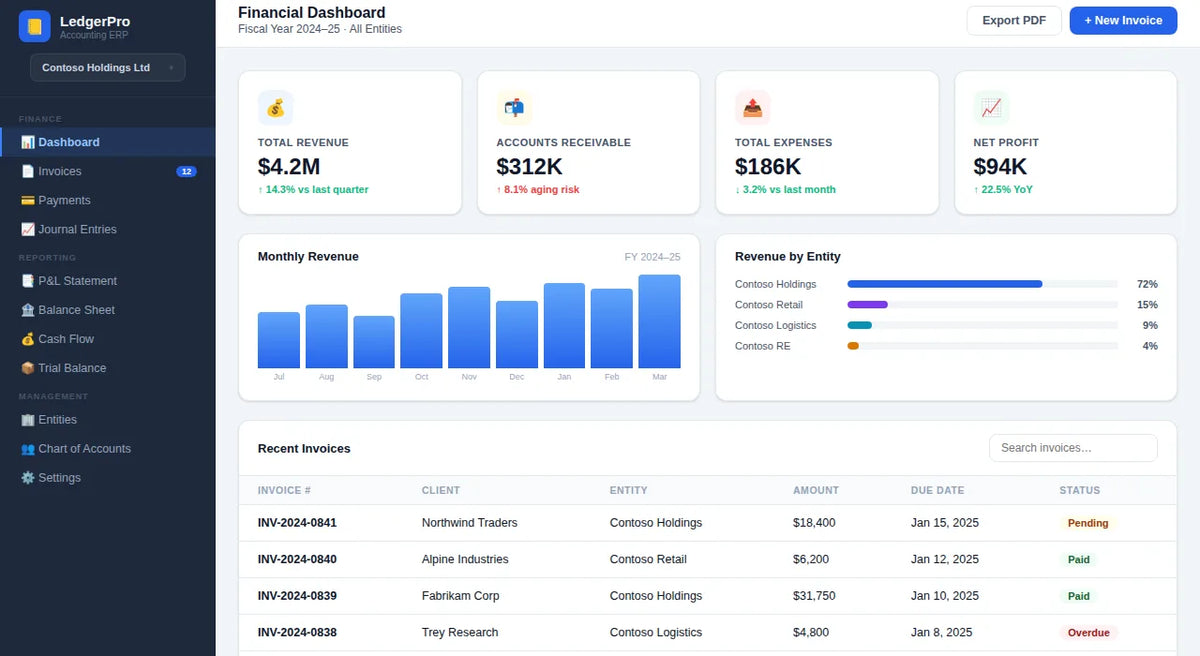The width and height of the screenshot is (1200, 656).
Task: Click the Export PDF button
Action: tap(1014, 20)
